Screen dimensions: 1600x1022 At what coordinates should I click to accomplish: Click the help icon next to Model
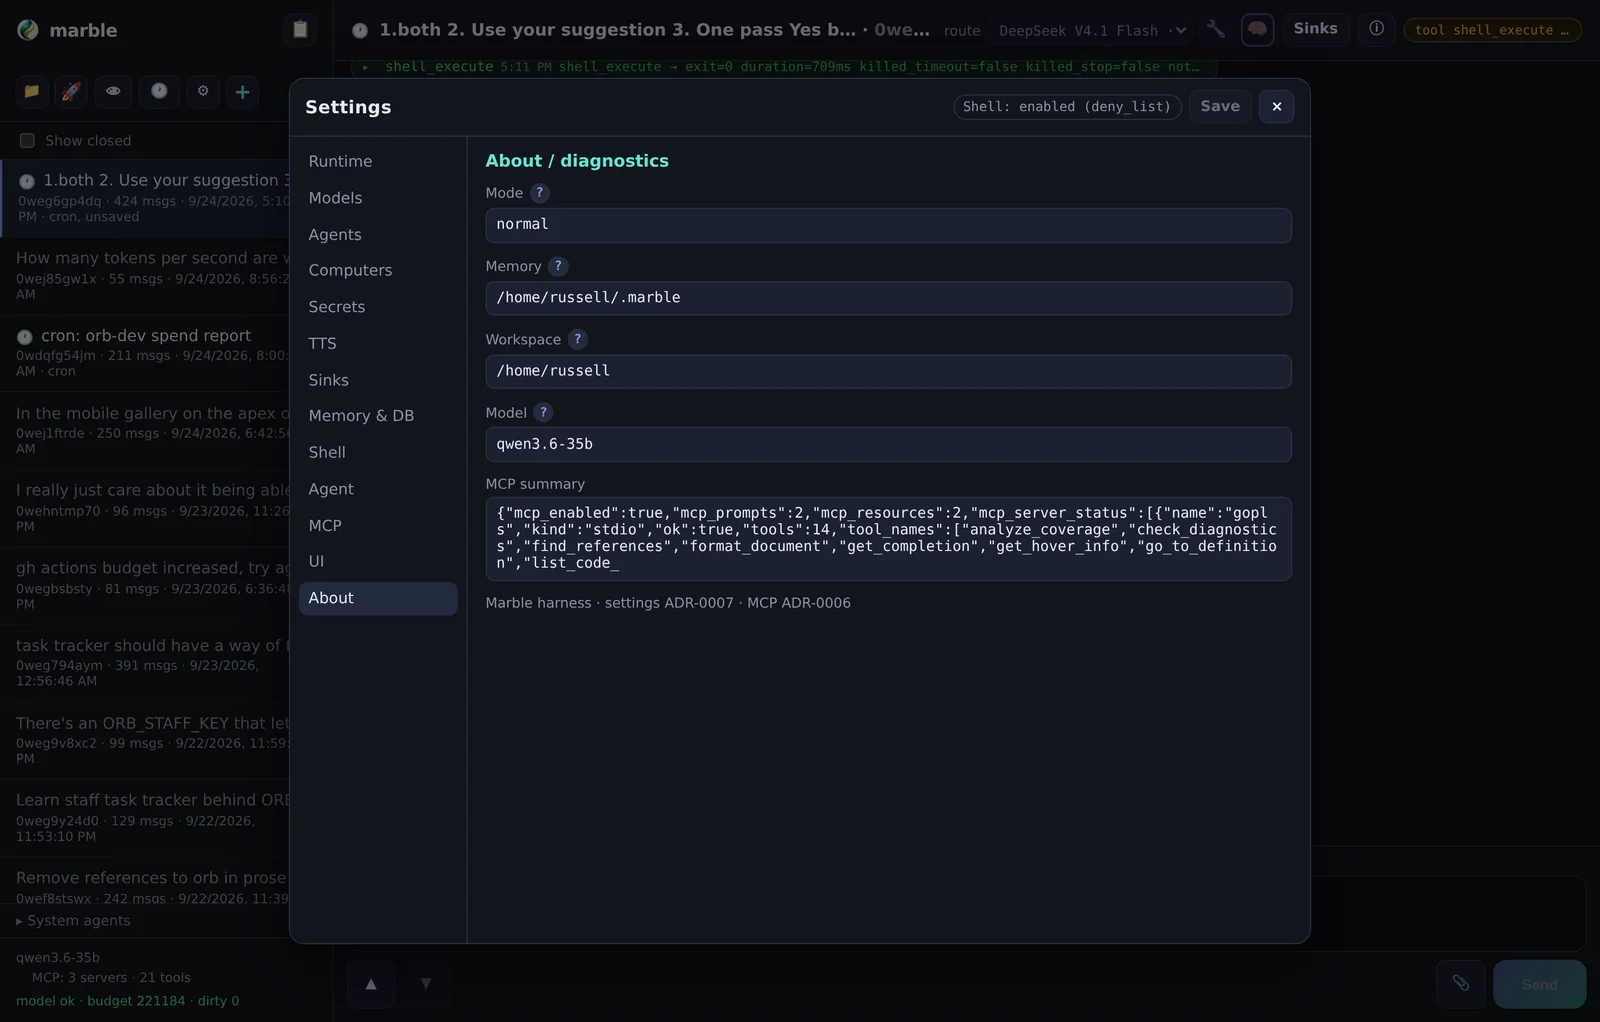pyautogui.click(x=543, y=412)
